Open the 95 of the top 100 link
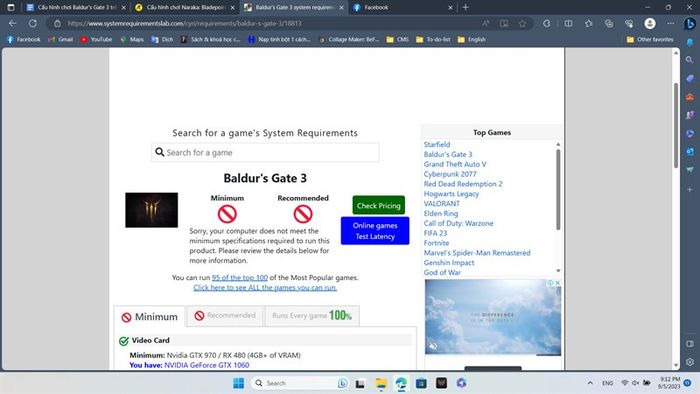This screenshot has height=394, width=700. 240,278
